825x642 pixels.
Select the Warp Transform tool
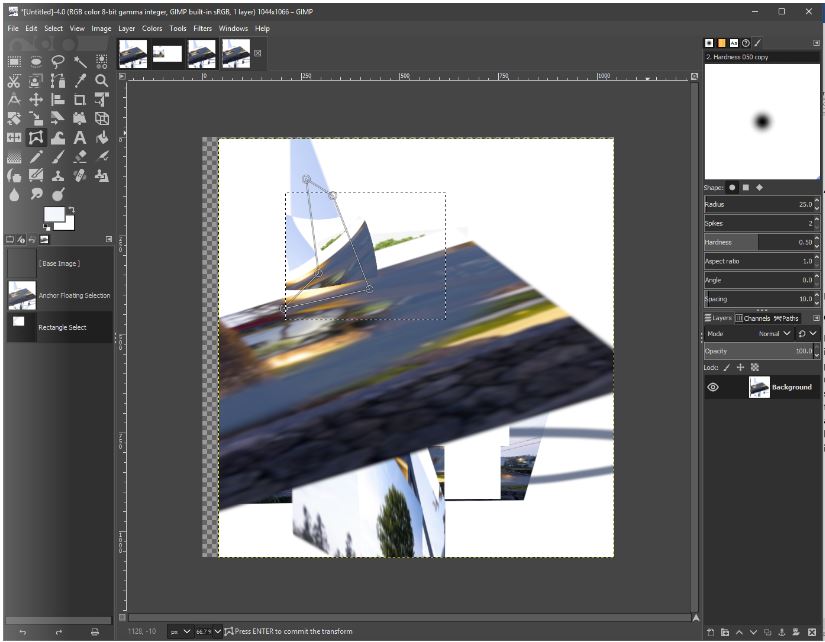tap(58, 137)
